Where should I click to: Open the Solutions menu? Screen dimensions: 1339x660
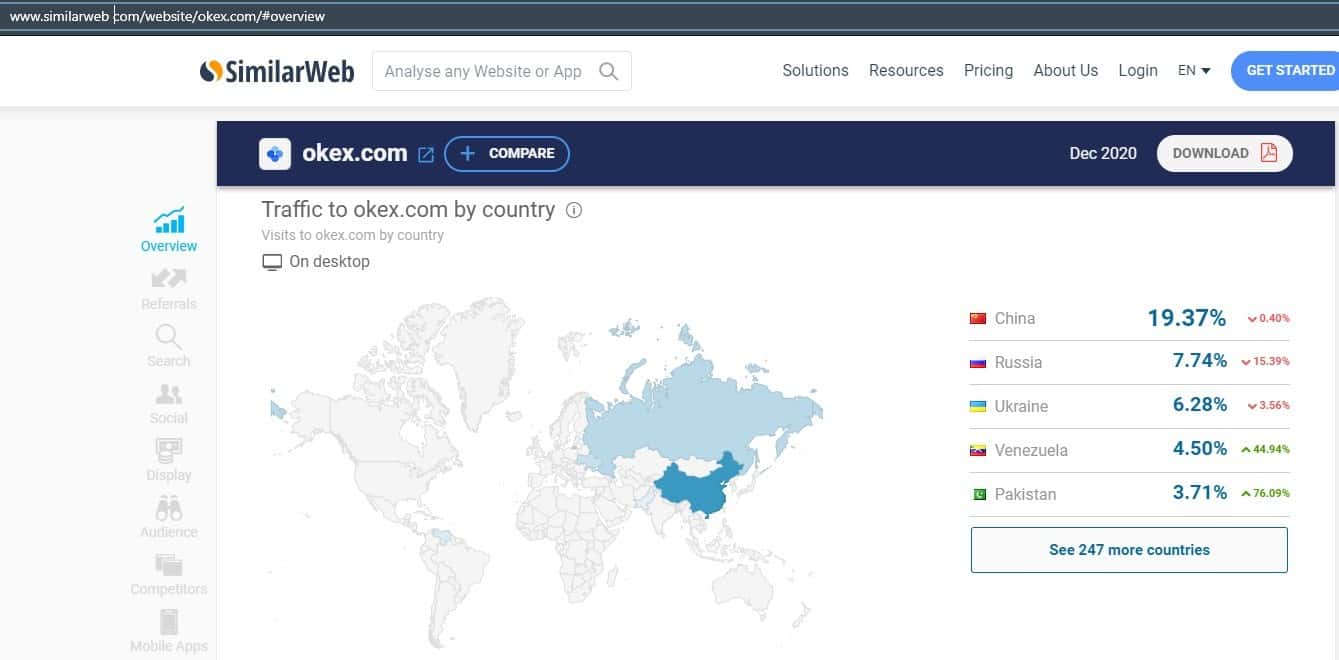click(815, 70)
